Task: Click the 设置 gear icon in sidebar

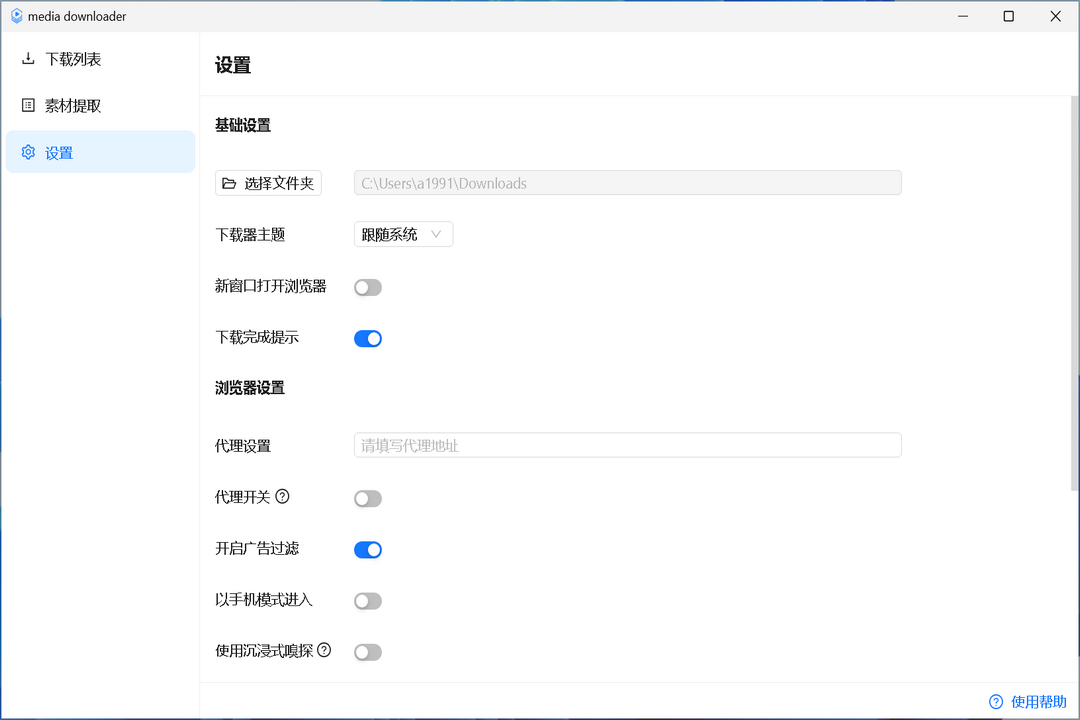Action: coord(28,152)
